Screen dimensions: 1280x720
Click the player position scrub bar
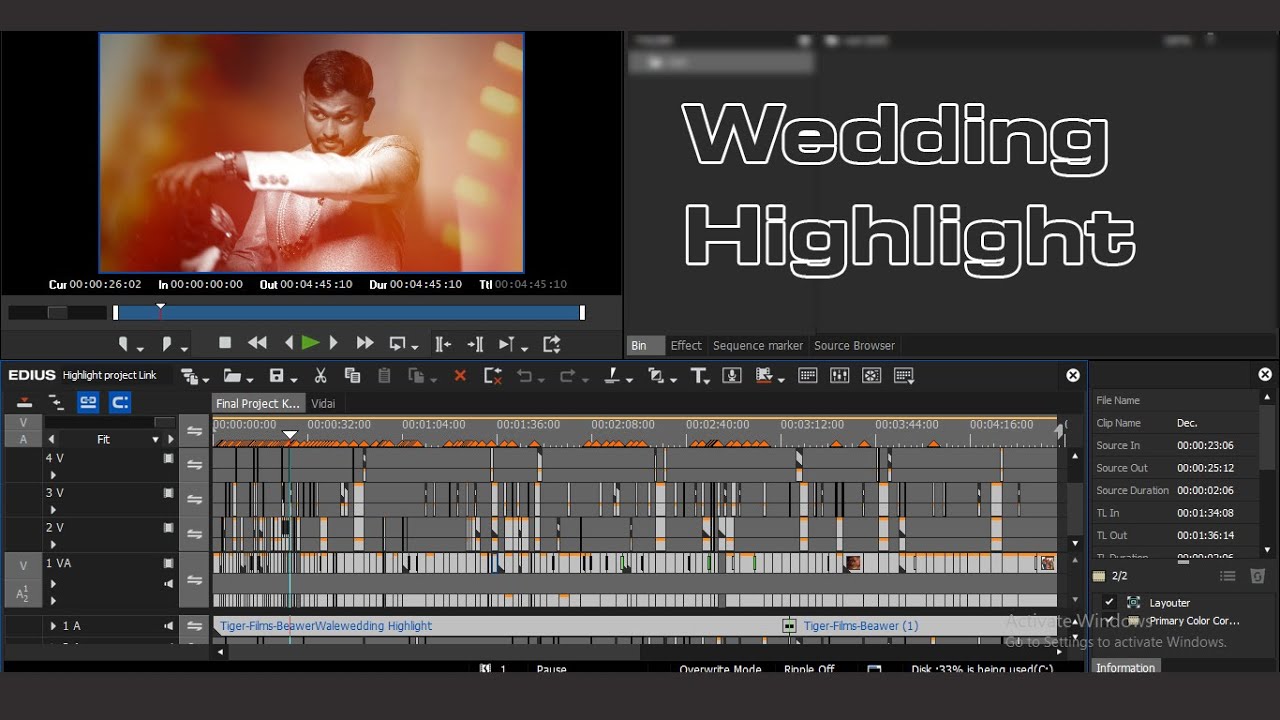pos(349,313)
